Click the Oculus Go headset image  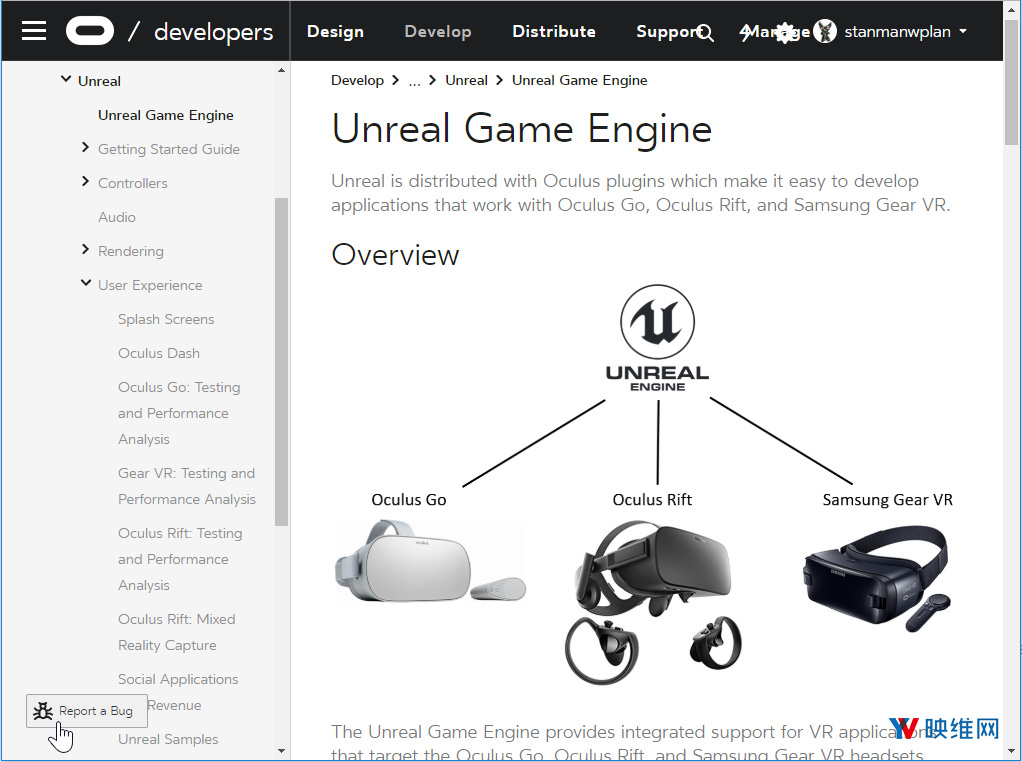430,561
